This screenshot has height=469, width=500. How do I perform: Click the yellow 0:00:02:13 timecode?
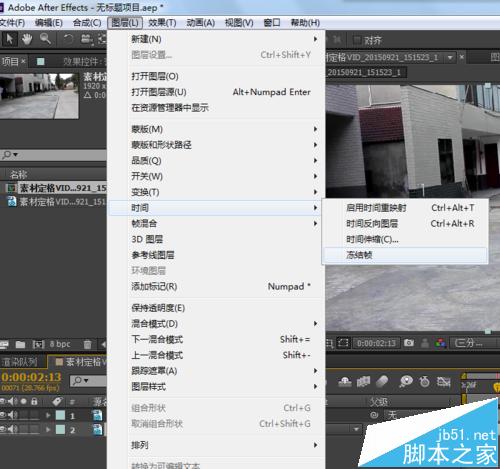[x=31, y=377]
